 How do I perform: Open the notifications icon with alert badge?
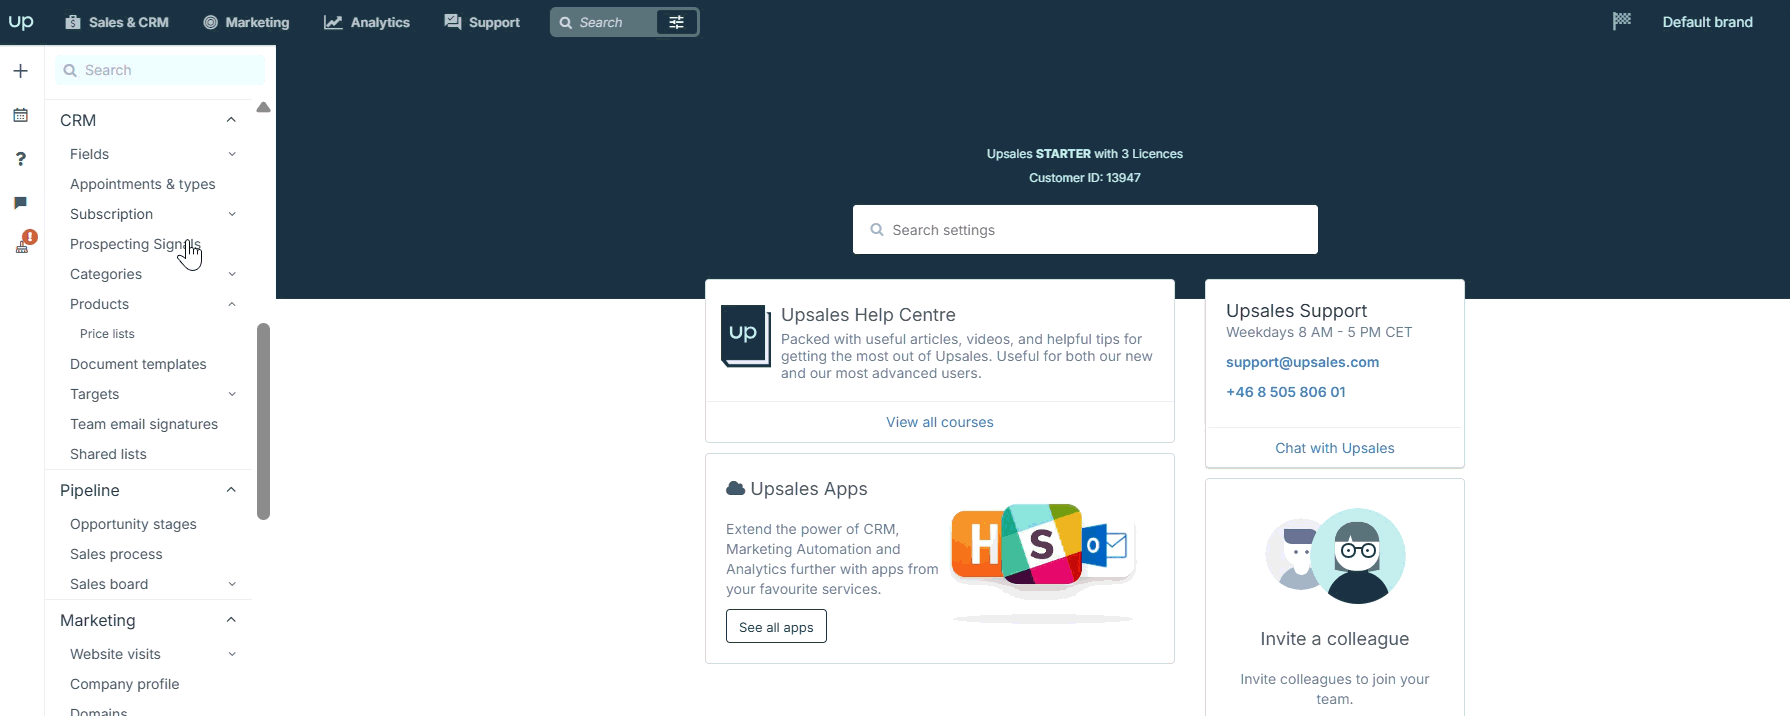[24, 243]
